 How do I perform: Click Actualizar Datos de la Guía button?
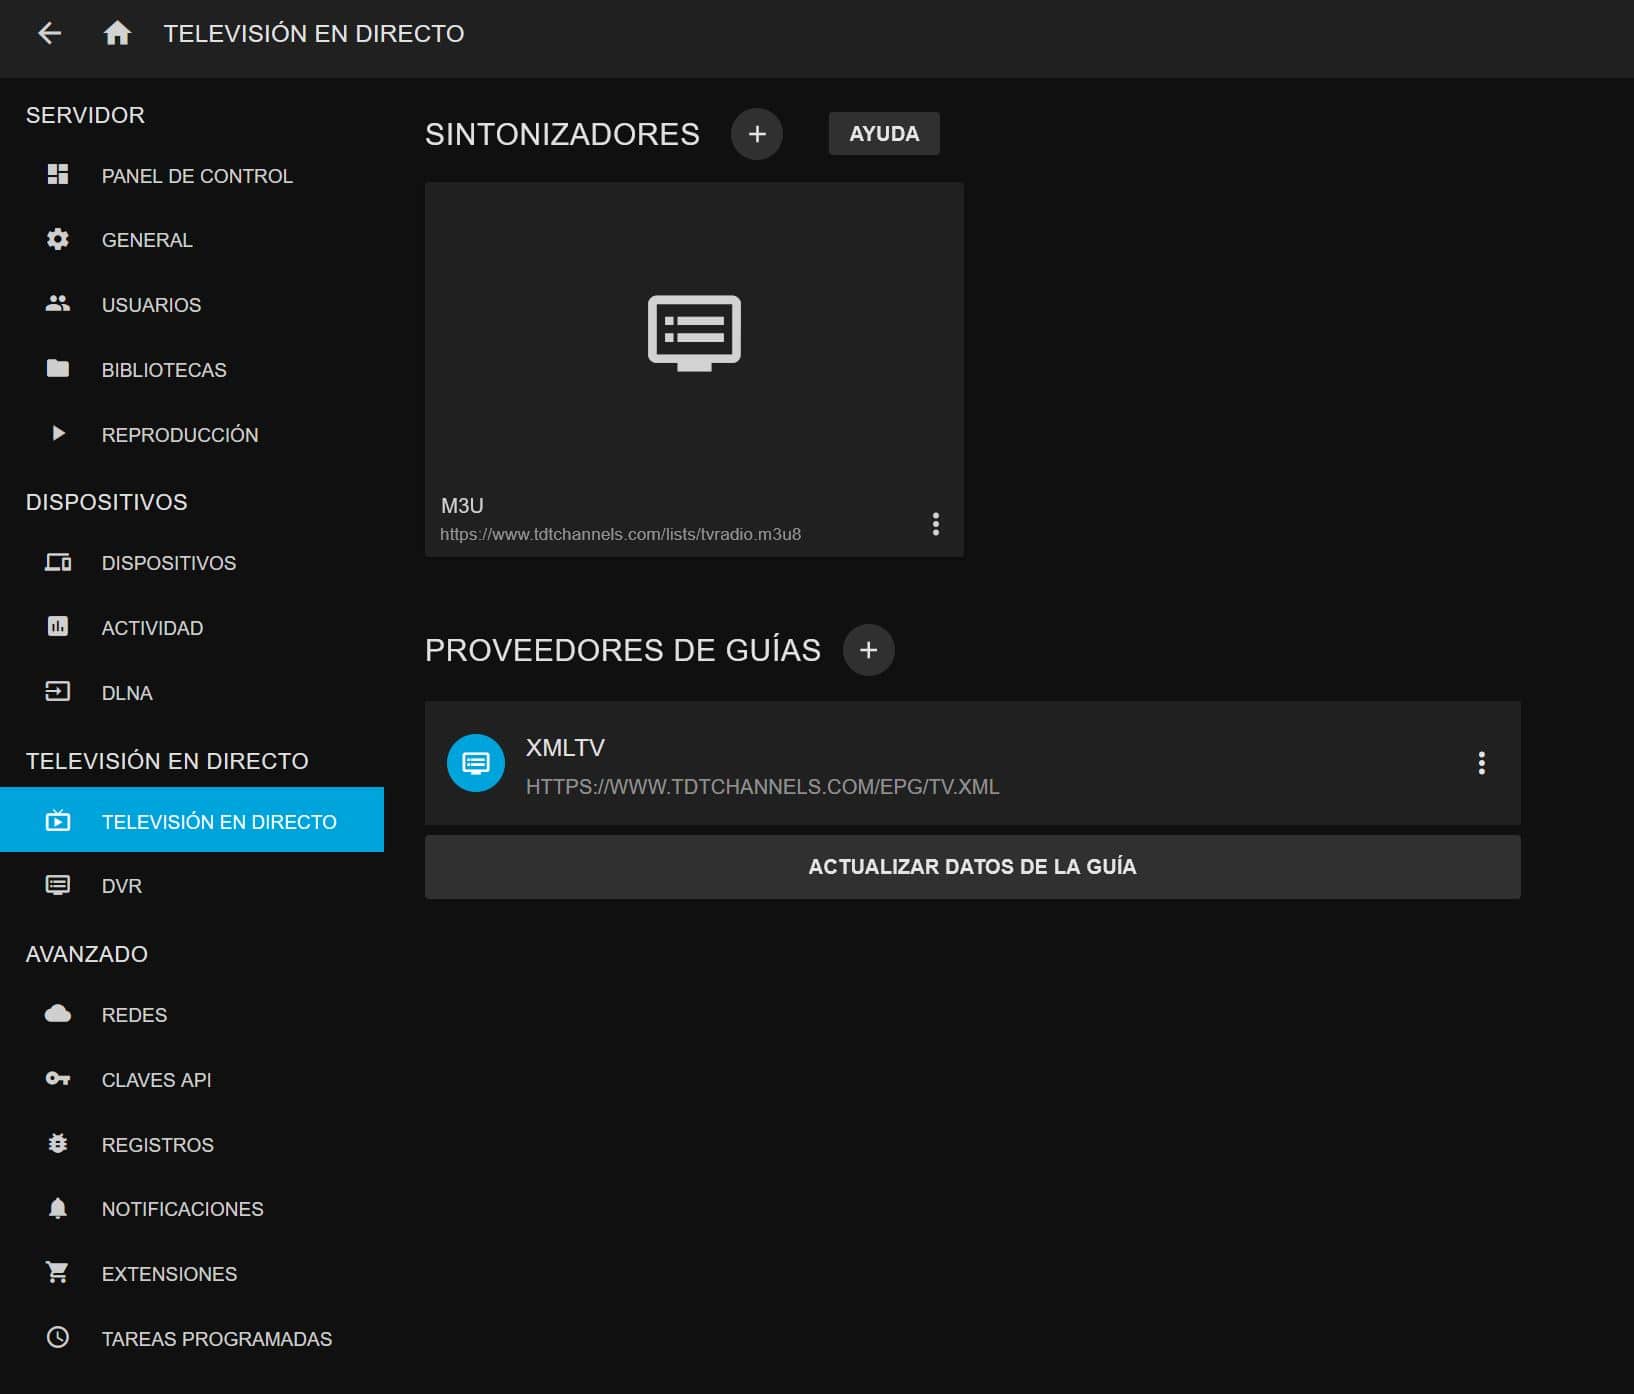click(972, 867)
